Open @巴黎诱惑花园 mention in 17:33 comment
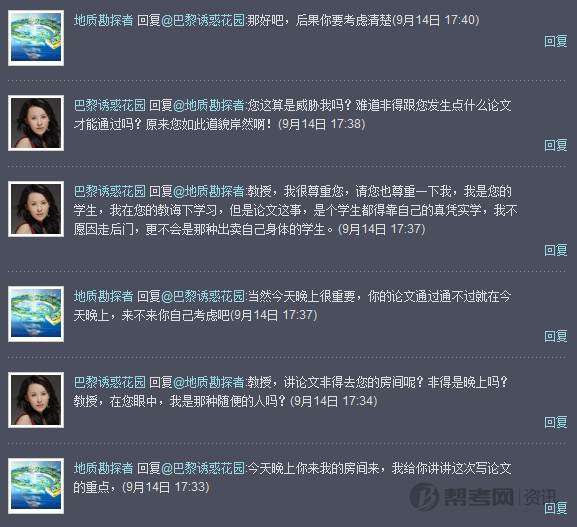The image size is (577, 527). click(x=203, y=468)
